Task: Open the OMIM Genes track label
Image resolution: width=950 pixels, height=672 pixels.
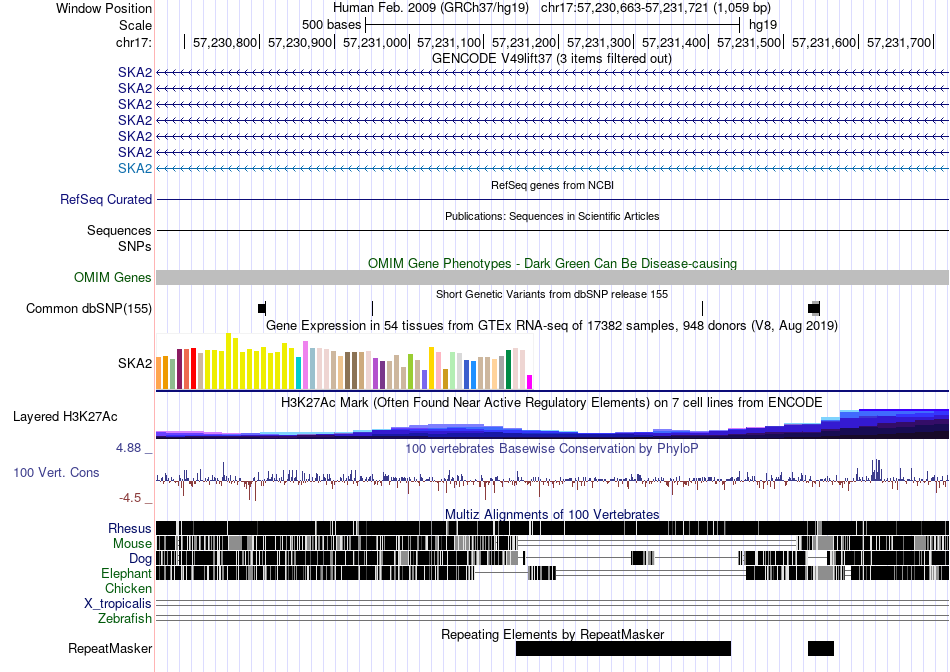Action: point(113,278)
